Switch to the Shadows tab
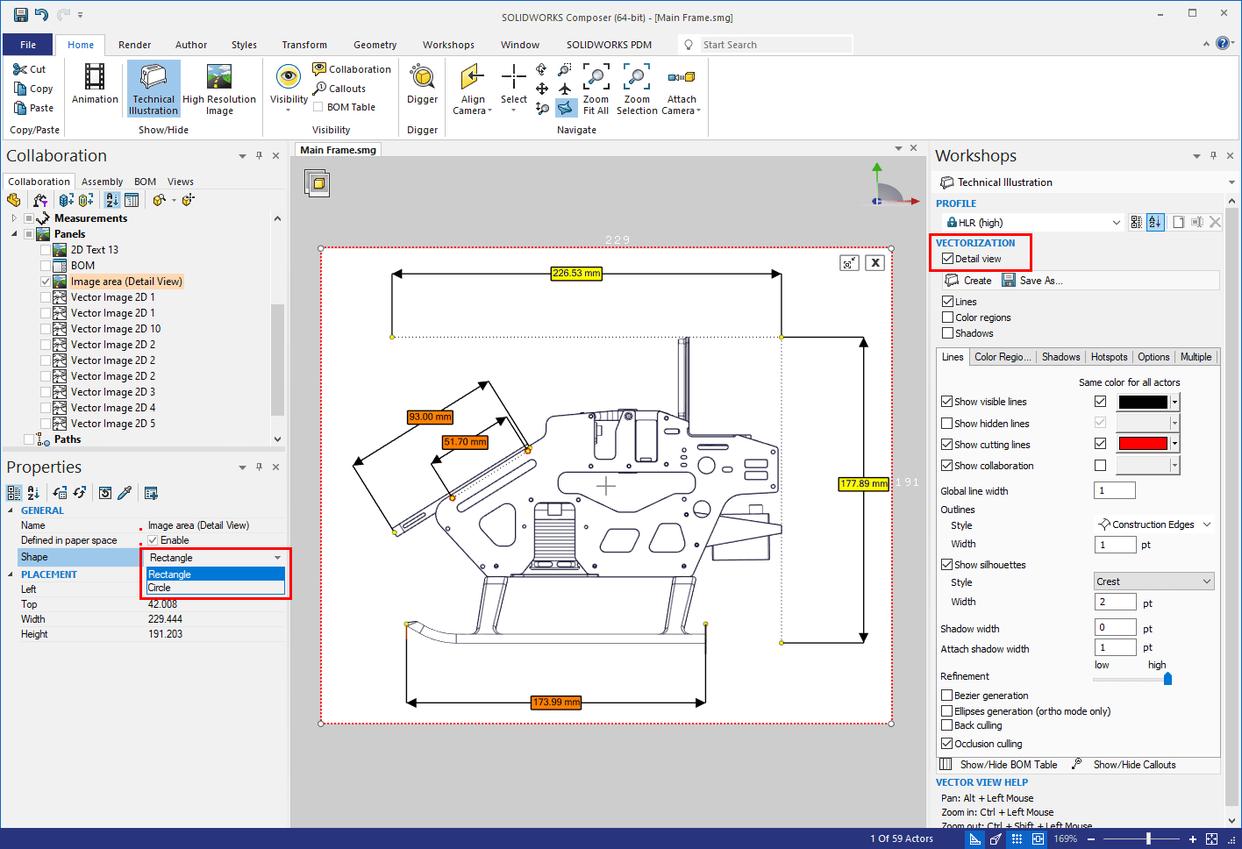 [1060, 356]
